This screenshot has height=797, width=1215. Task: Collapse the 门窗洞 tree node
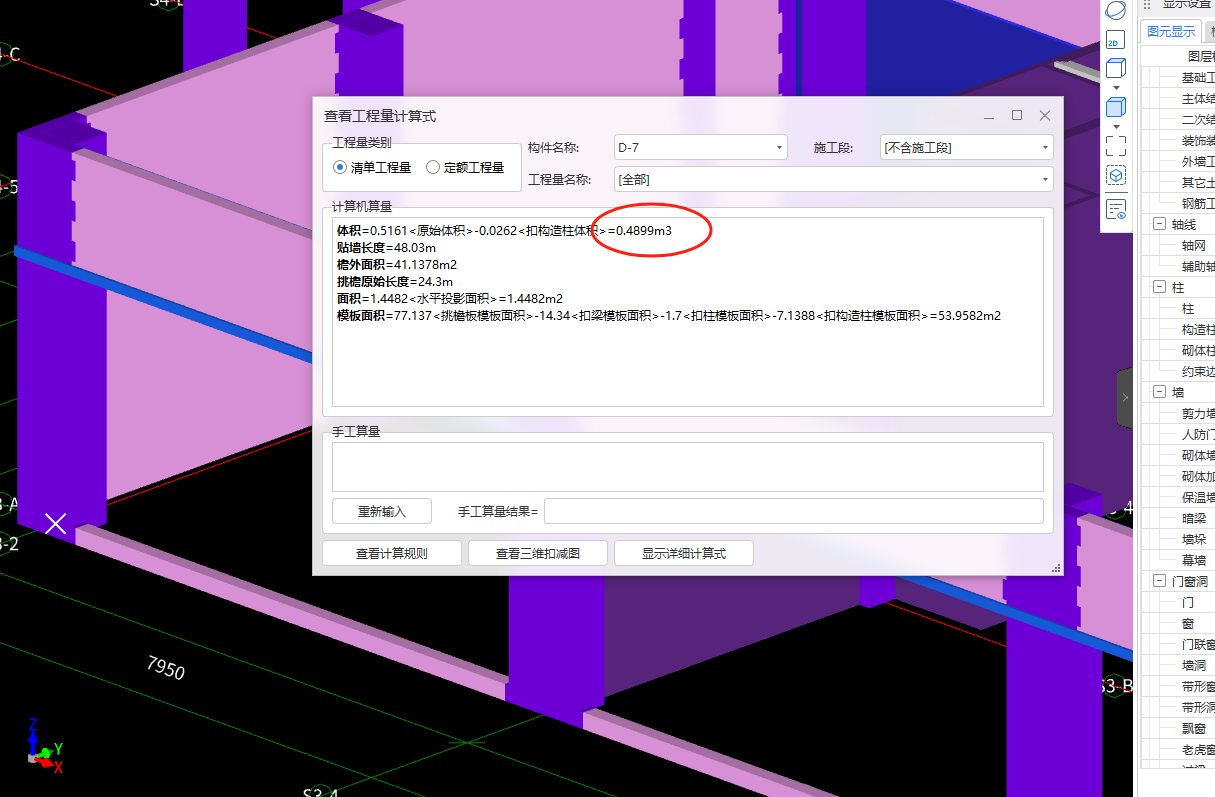1159,582
